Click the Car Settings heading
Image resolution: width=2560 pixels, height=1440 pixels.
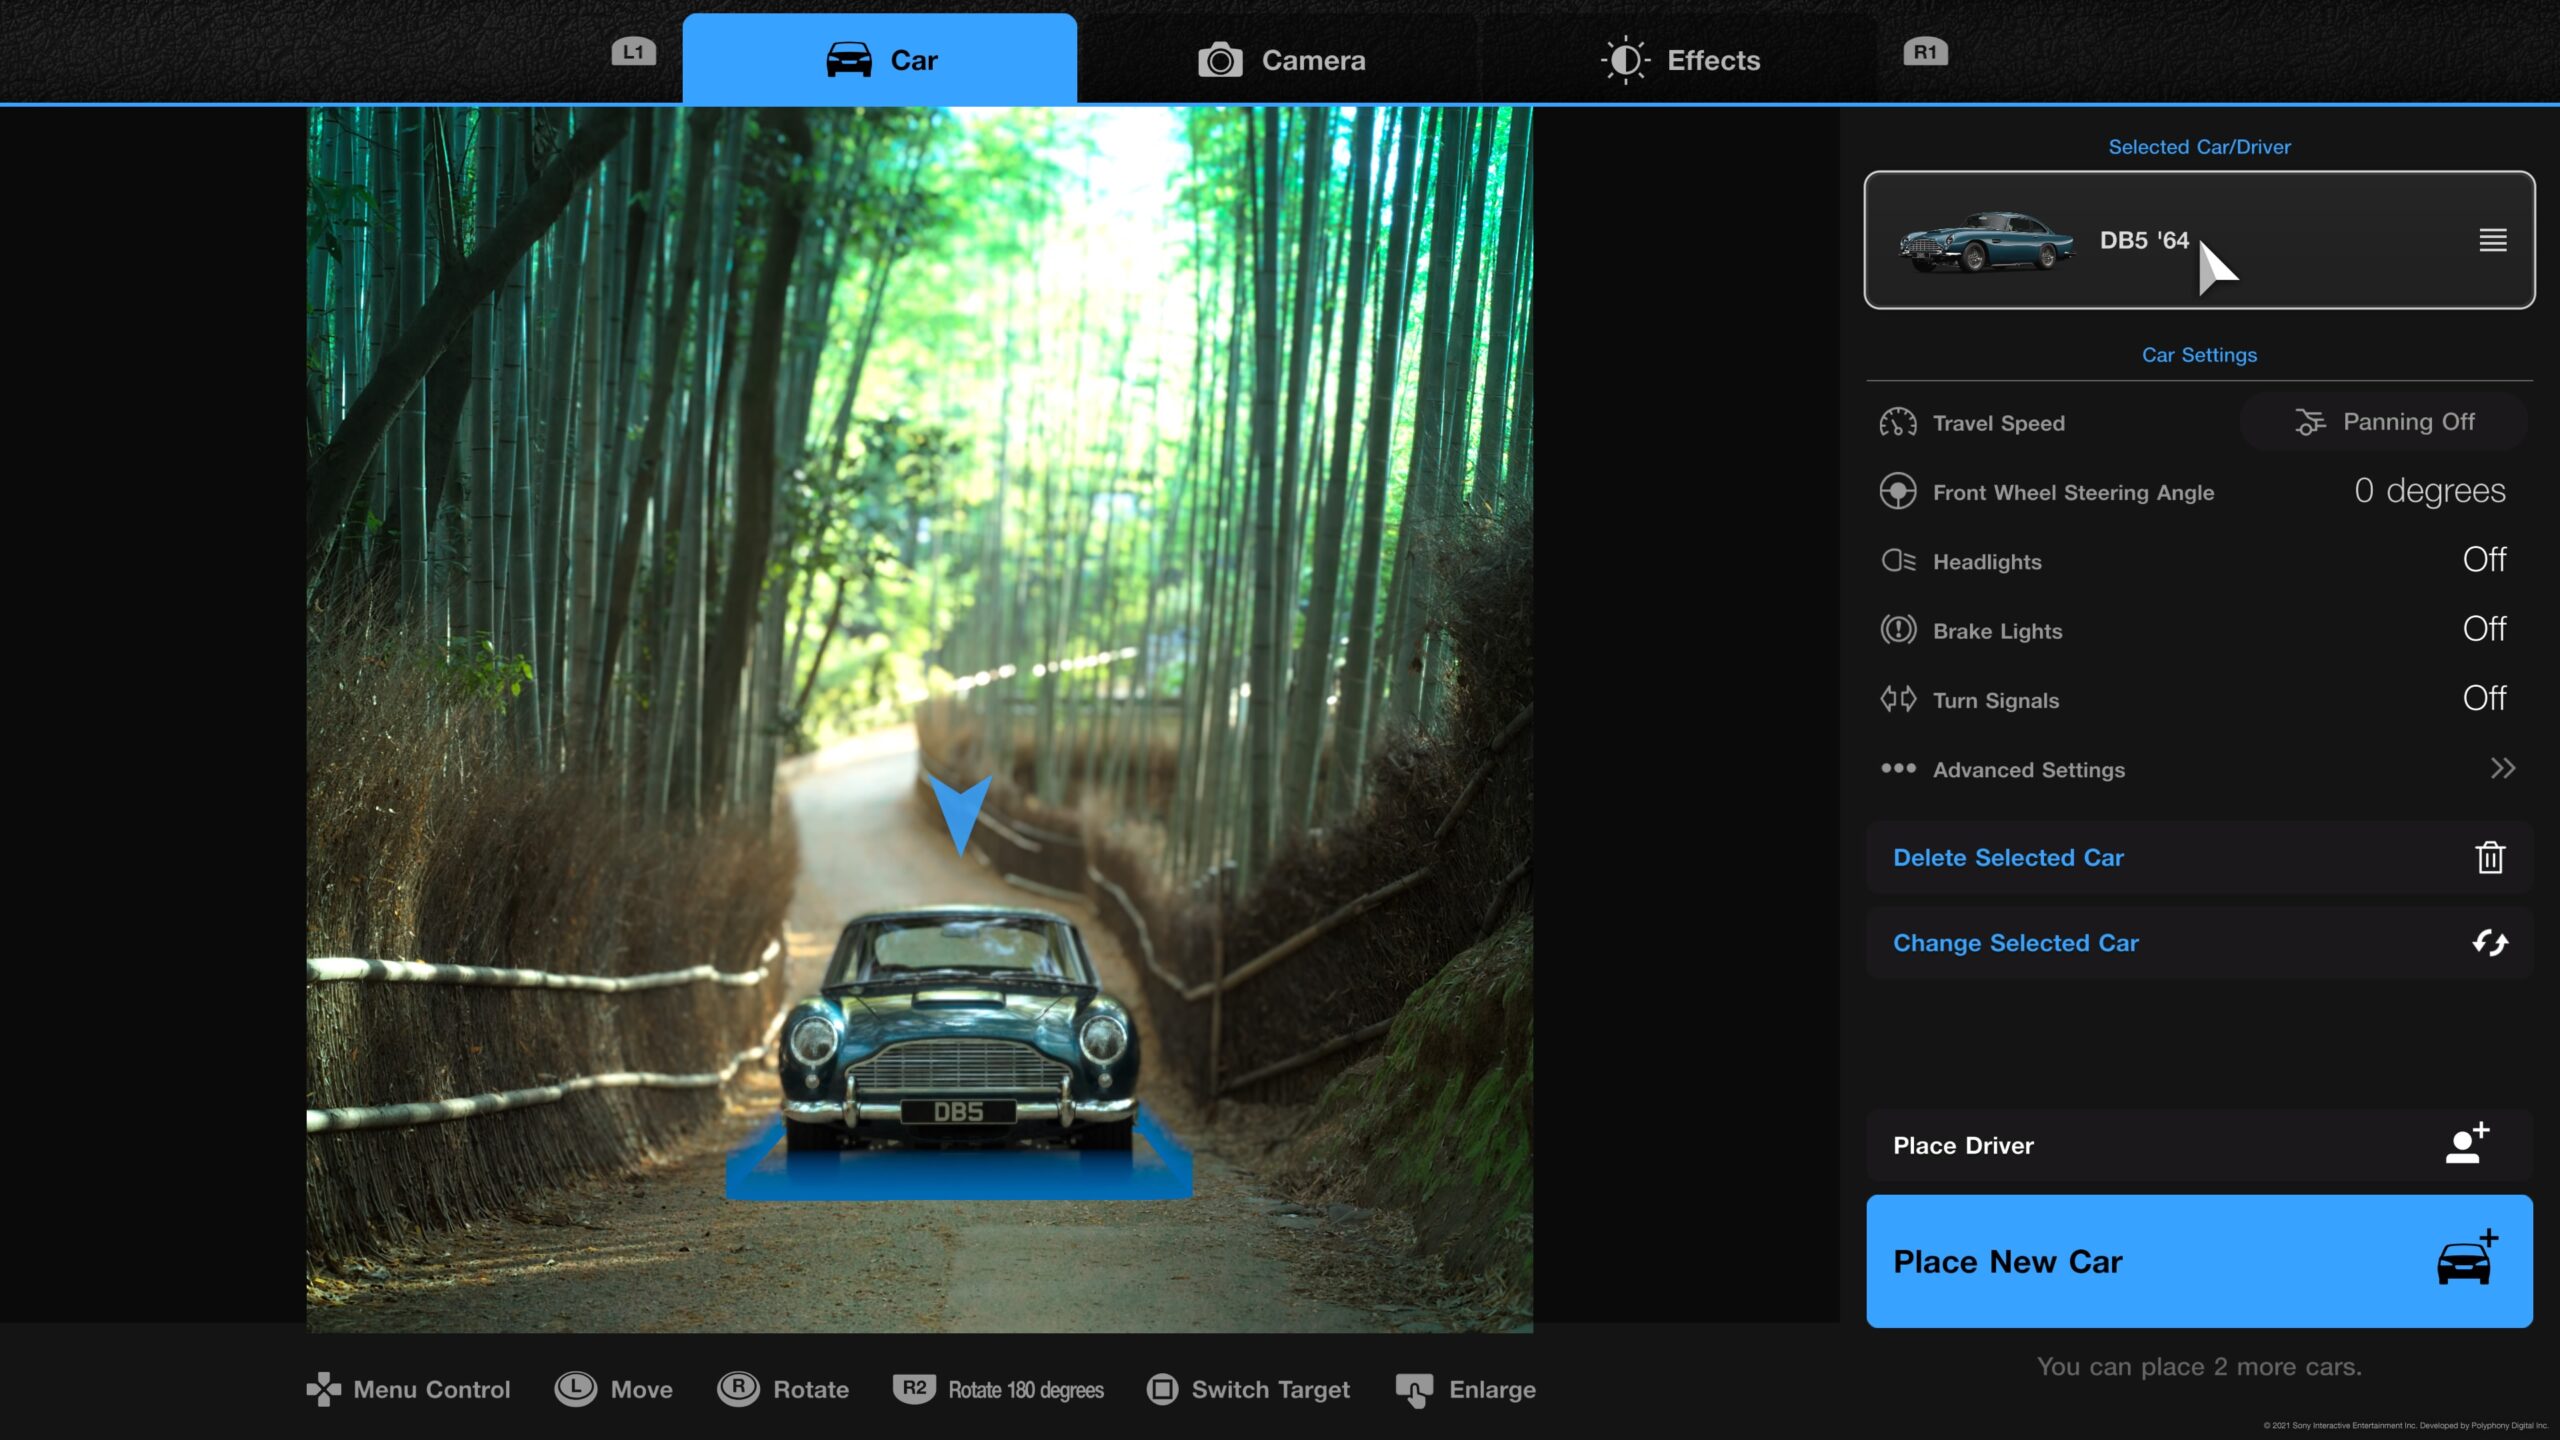click(2199, 355)
